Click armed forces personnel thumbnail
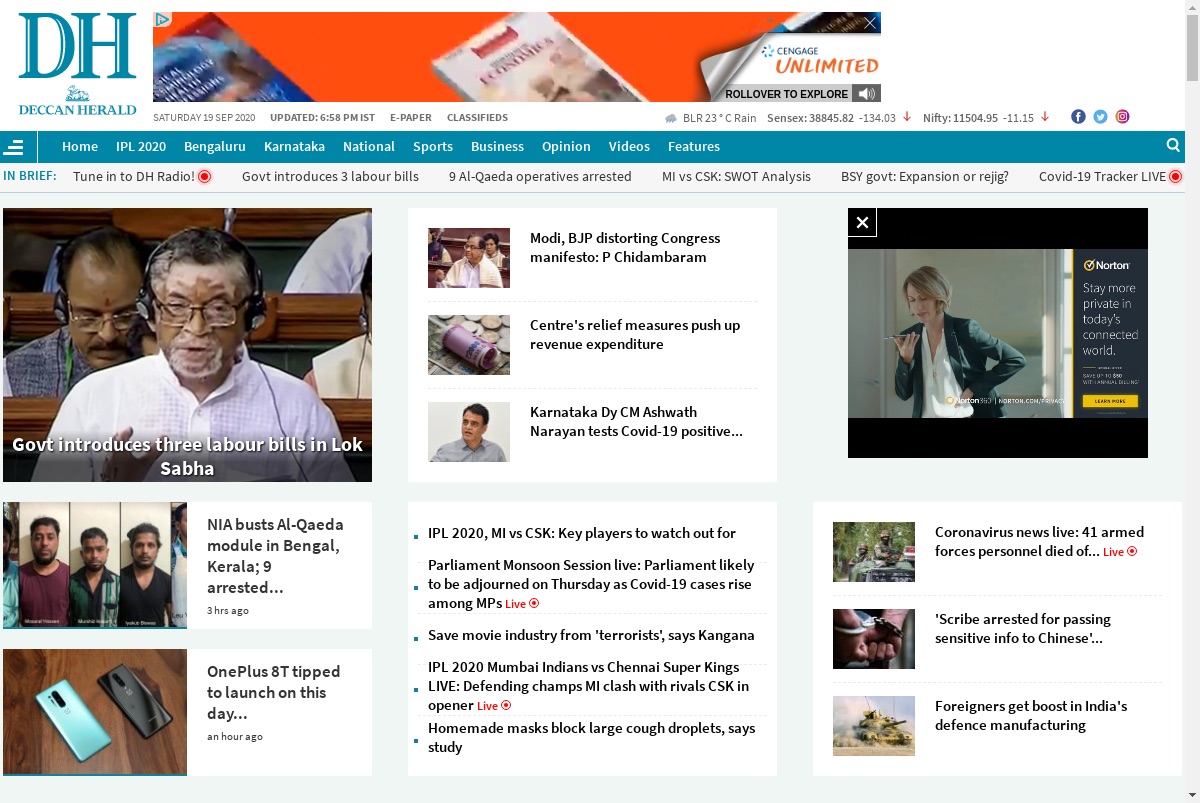The image size is (1200, 803). click(x=874, y=552)
